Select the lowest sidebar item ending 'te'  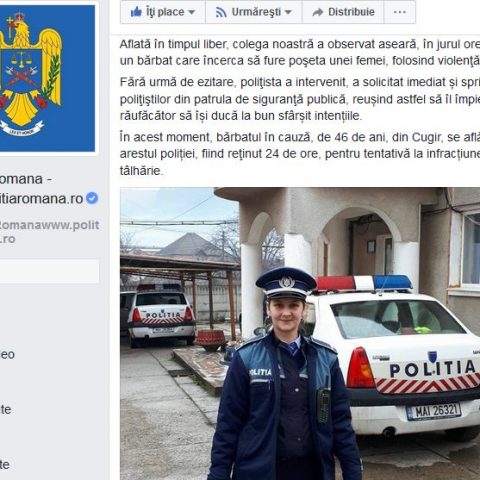click(5, 464)
